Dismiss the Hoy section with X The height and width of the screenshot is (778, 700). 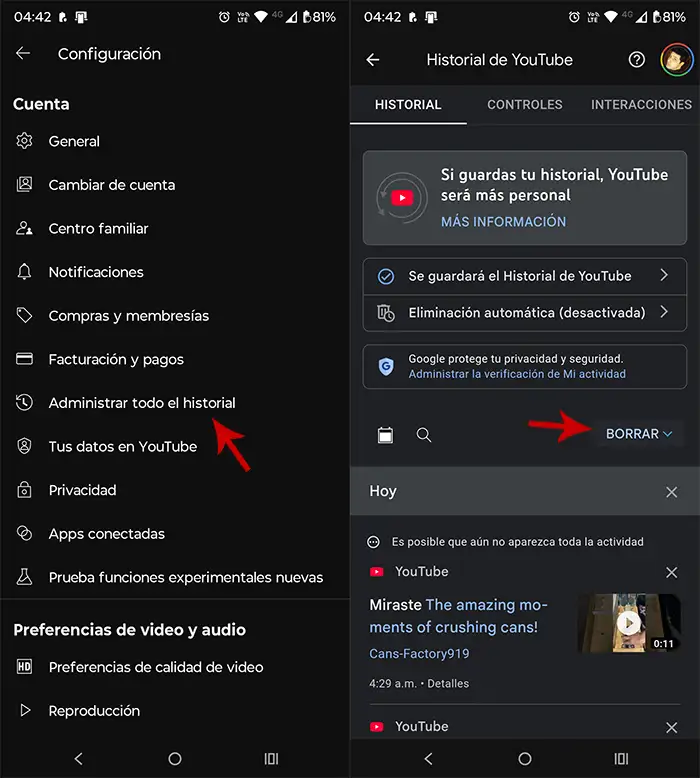point(672,492)
